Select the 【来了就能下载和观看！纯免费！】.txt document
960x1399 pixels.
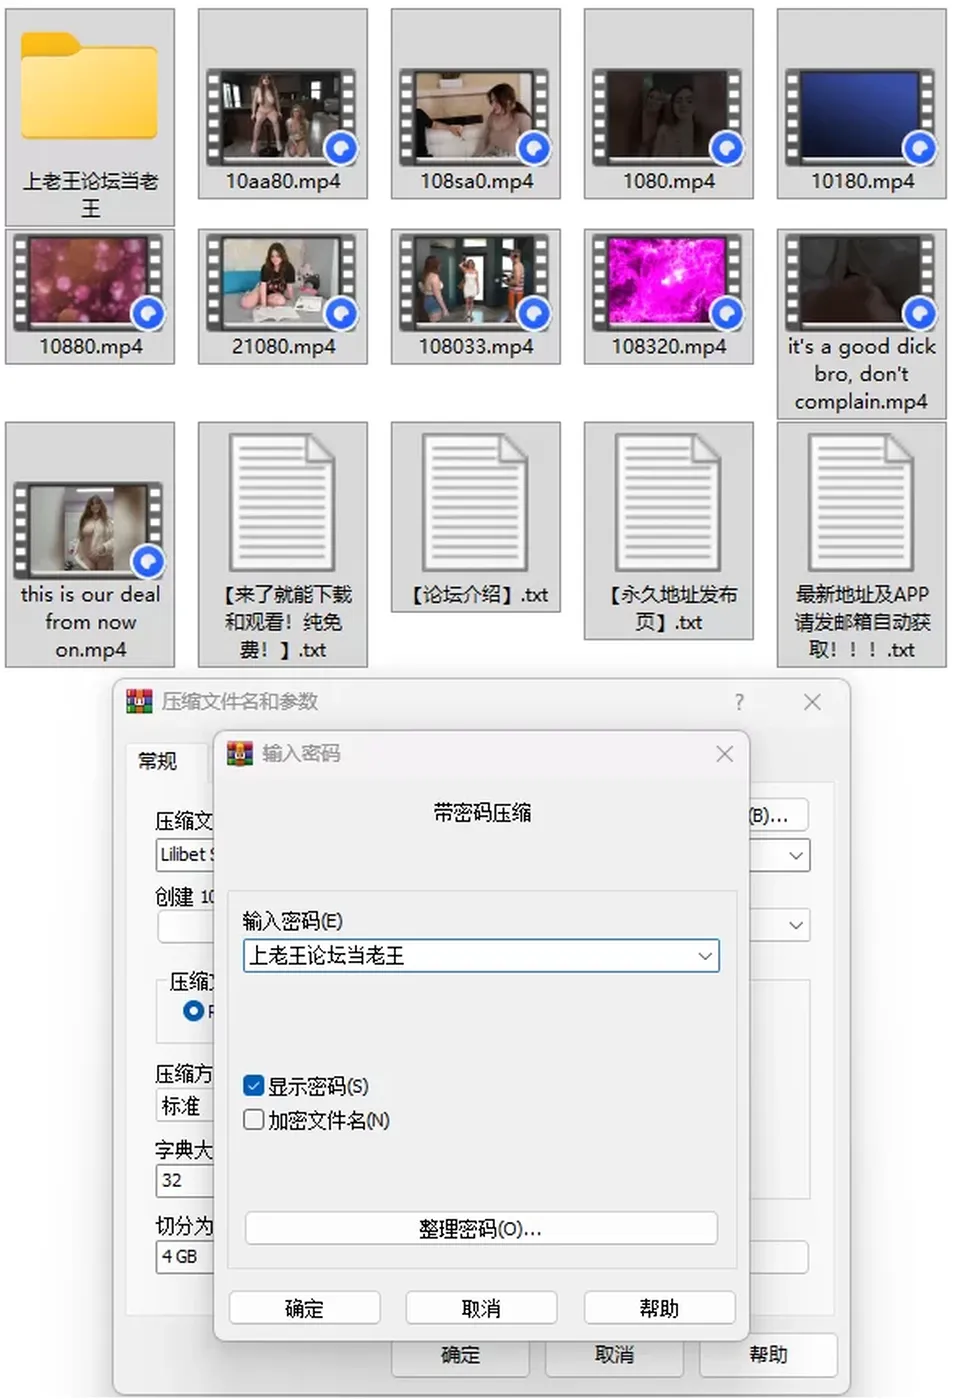click(x=282, y=545)
